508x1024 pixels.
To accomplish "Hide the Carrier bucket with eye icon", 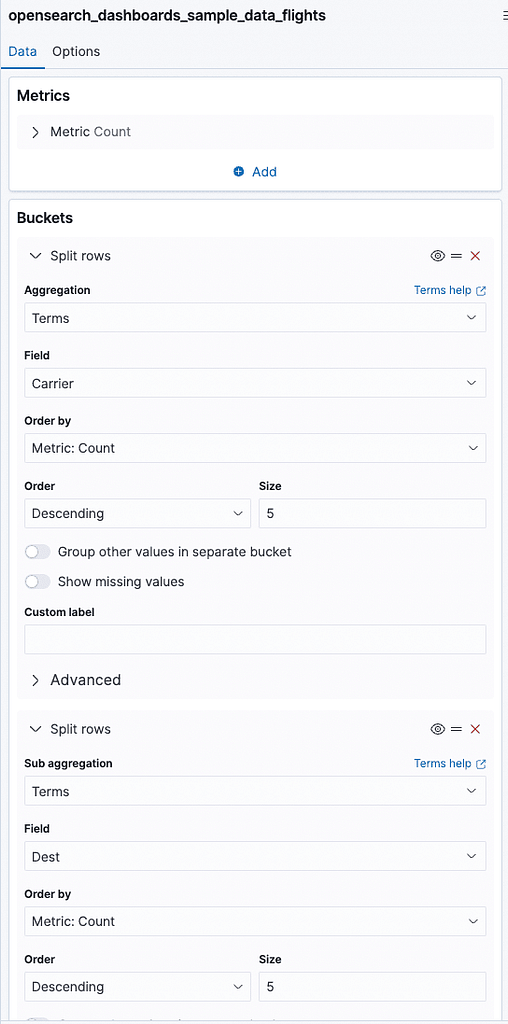I will (437, 256).
